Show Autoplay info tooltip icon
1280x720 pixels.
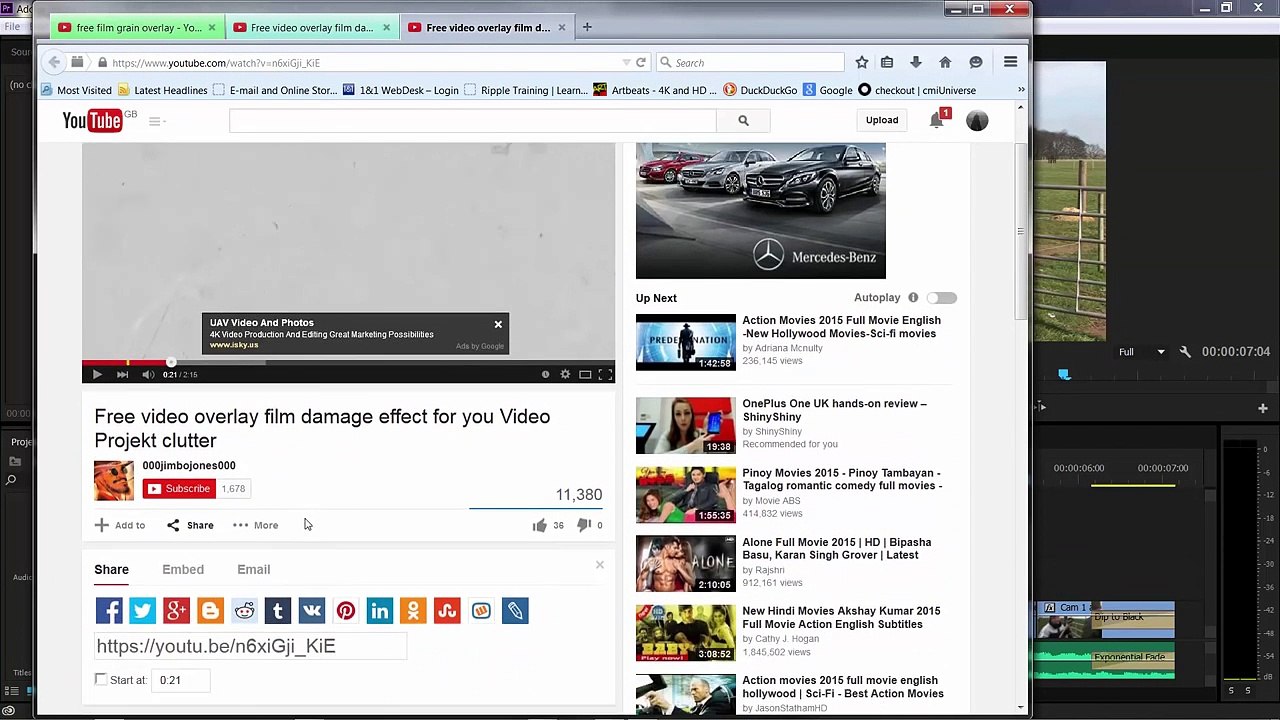pos(913,298)
